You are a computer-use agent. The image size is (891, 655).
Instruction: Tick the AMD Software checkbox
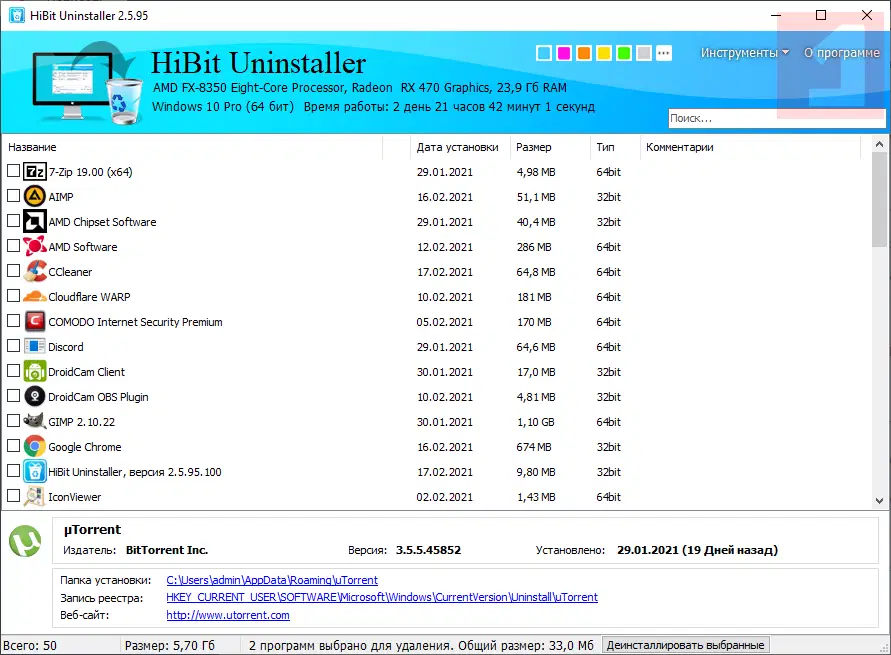click(x=14, y=245)
